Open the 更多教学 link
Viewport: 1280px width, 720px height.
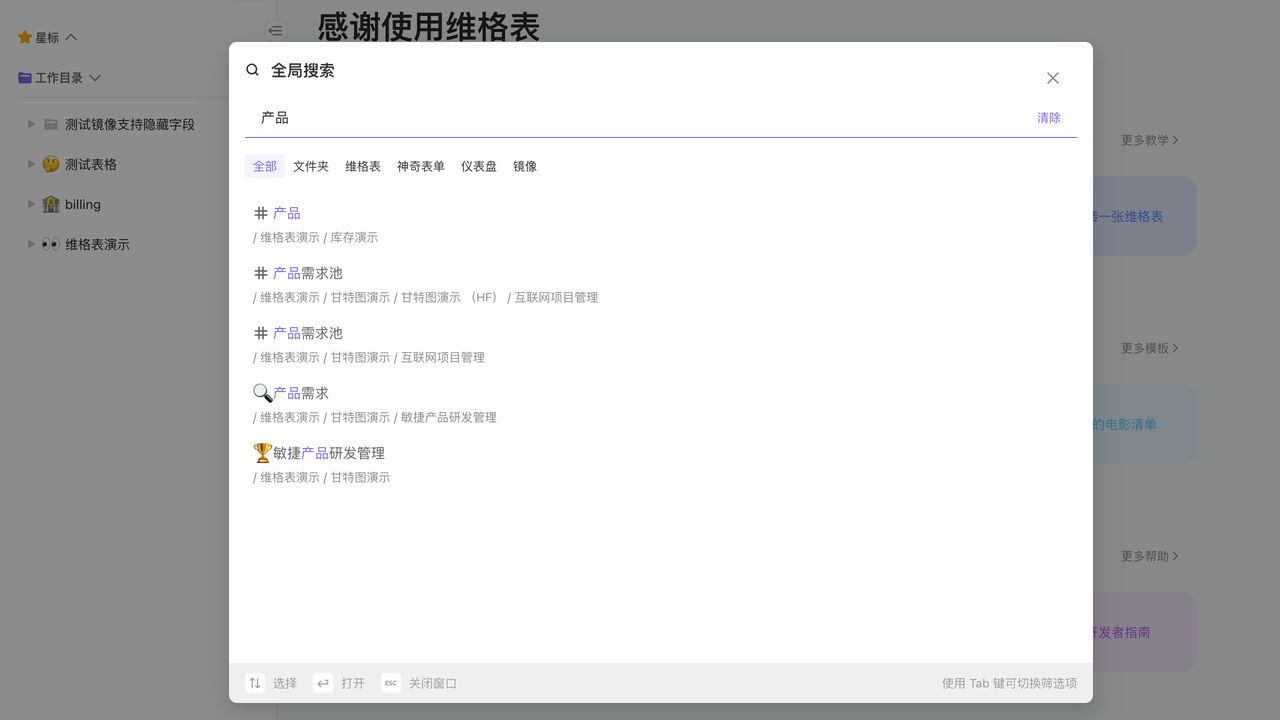[x=1149, y=140]
